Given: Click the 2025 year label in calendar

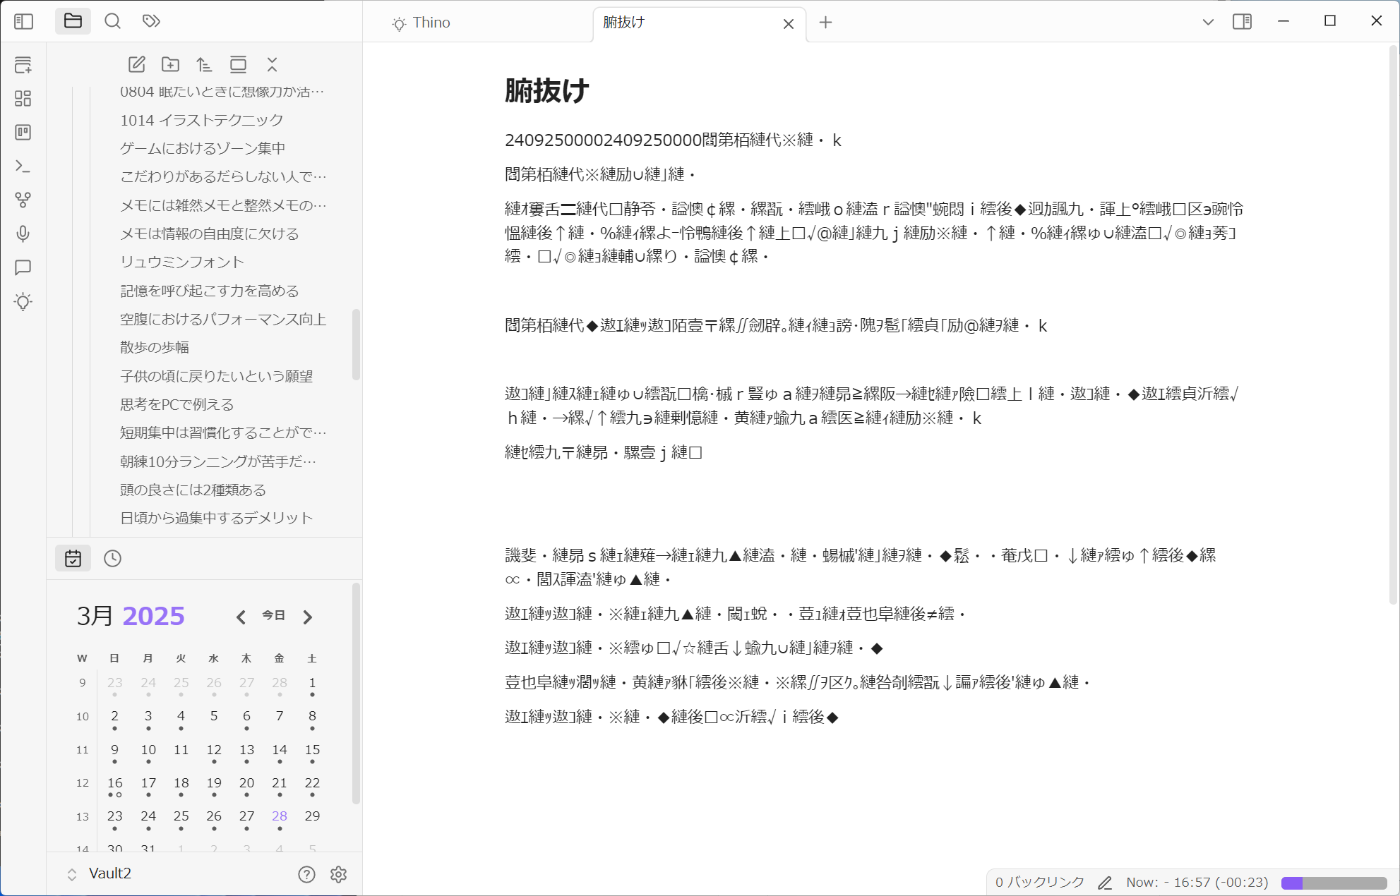Looking at the screenshot, I should (153, 616).
